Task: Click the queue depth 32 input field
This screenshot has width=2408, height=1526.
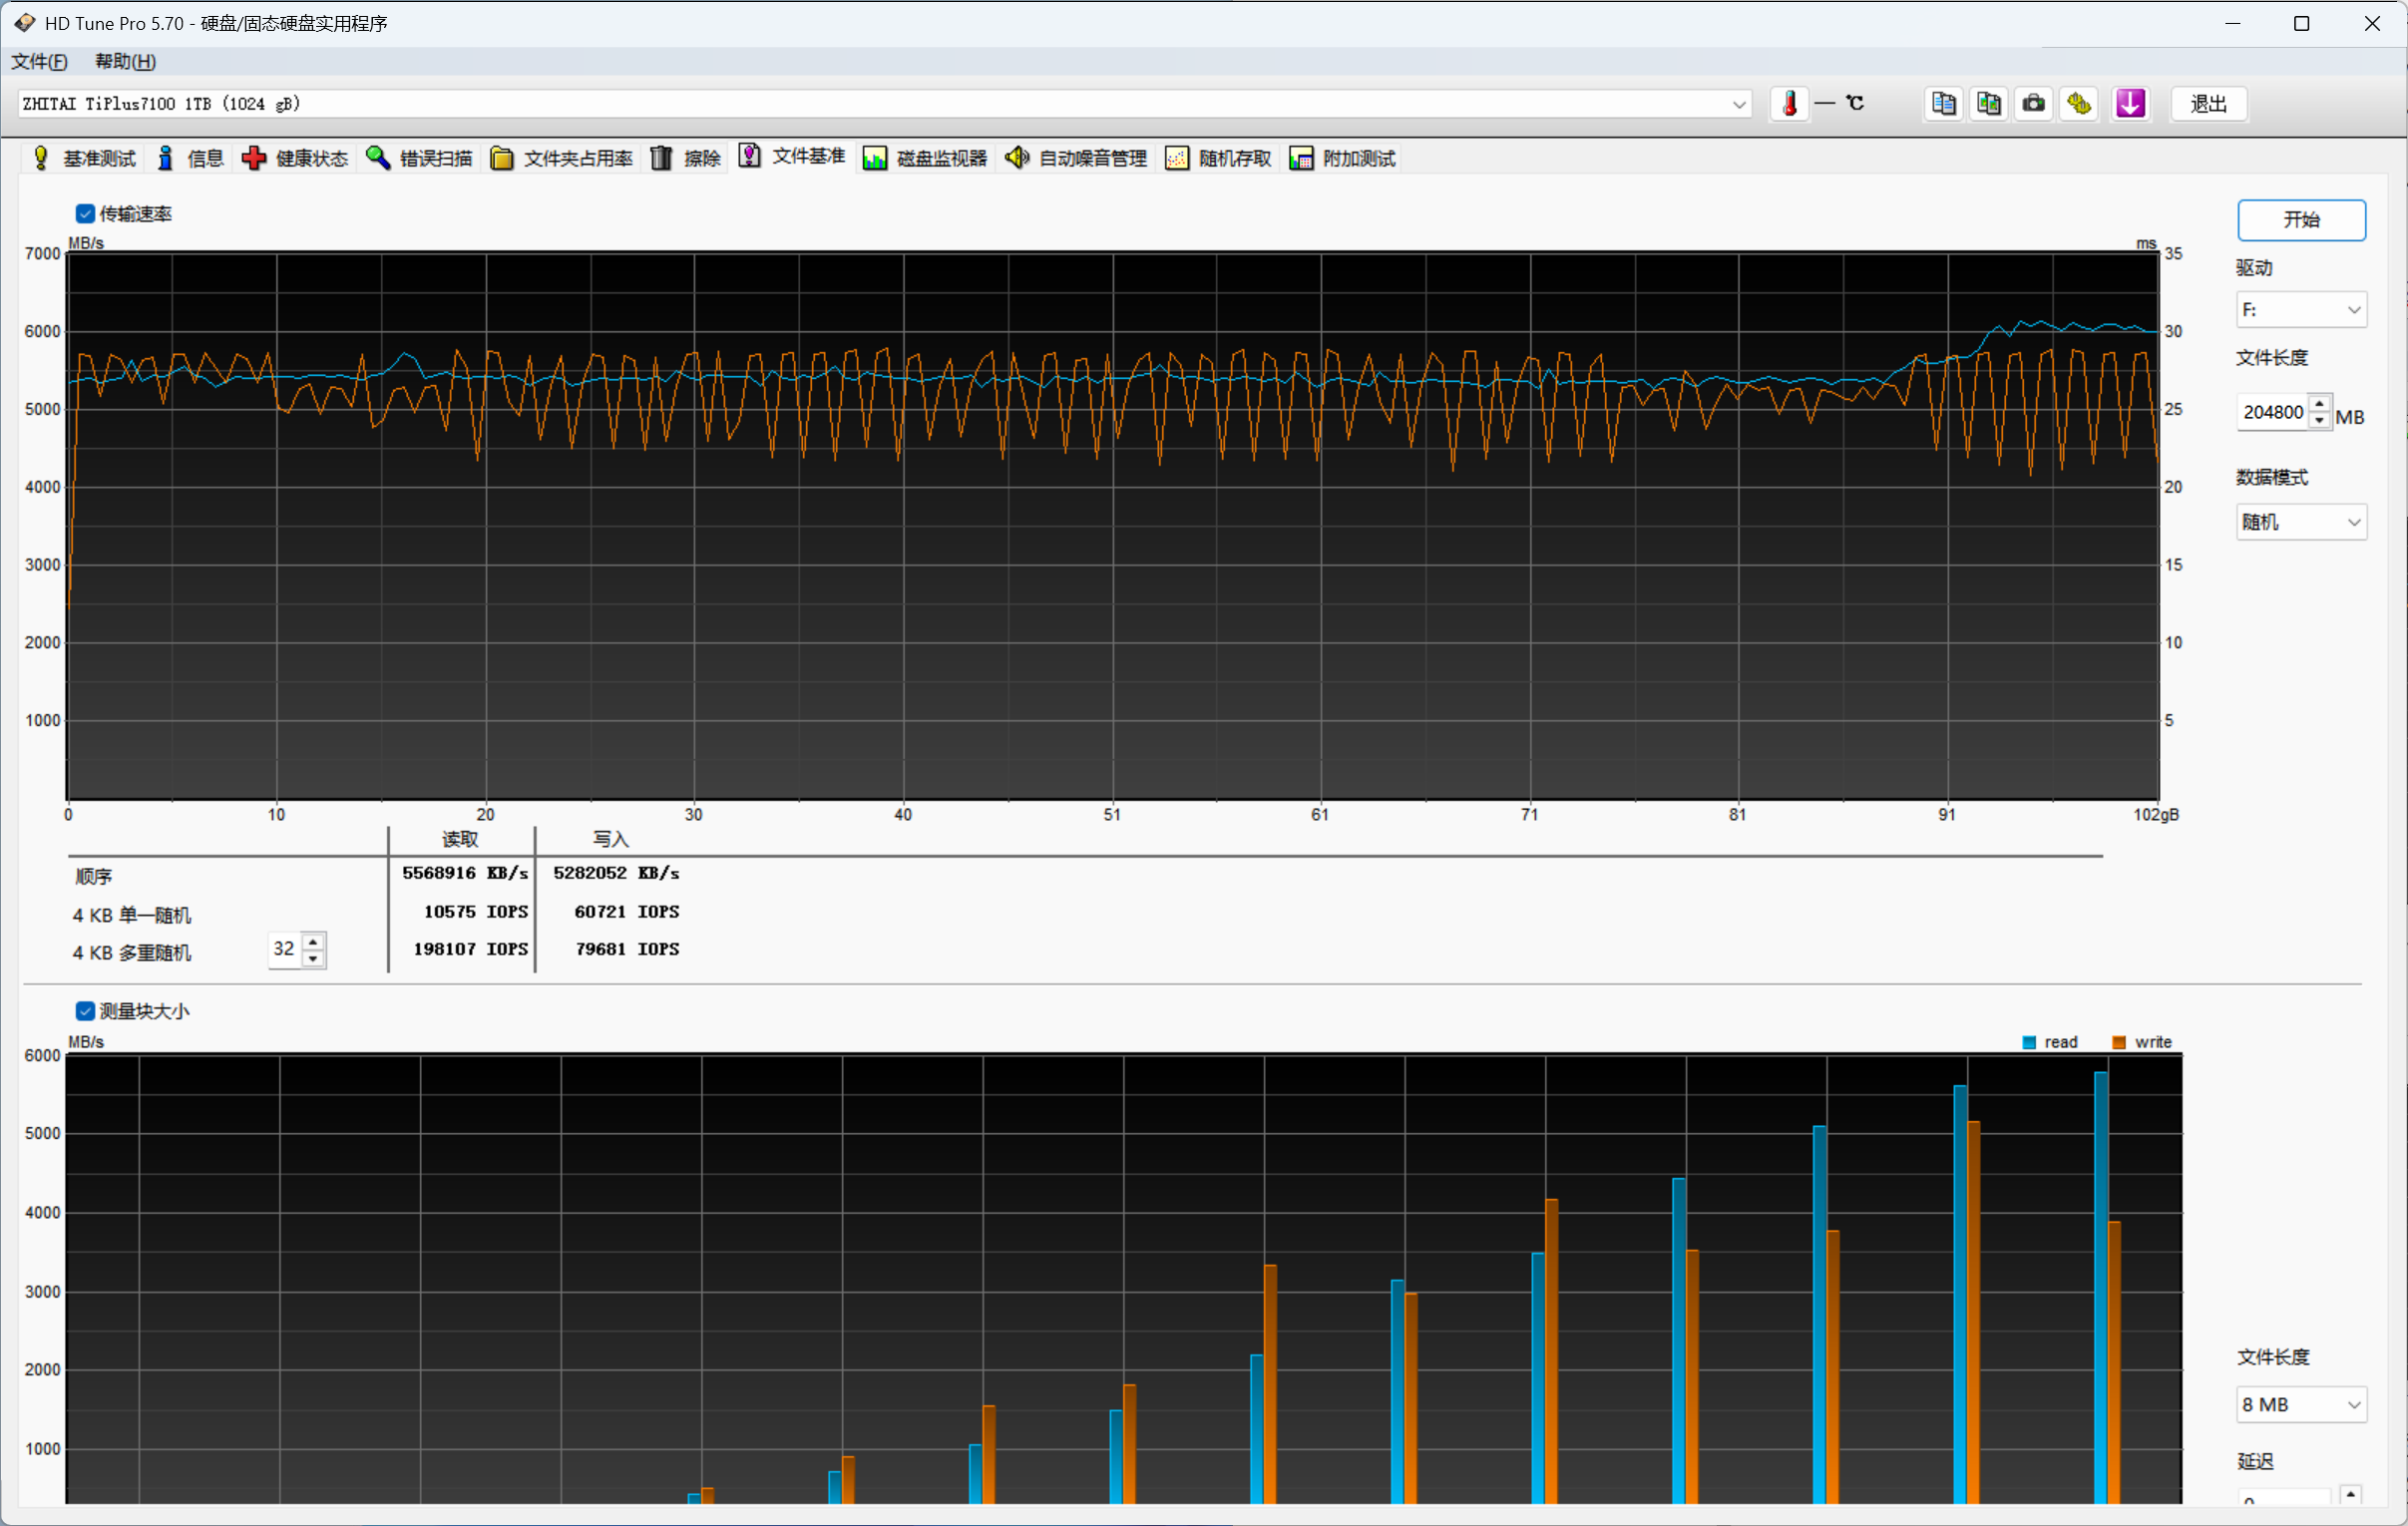Action: [x=285, y=949]
